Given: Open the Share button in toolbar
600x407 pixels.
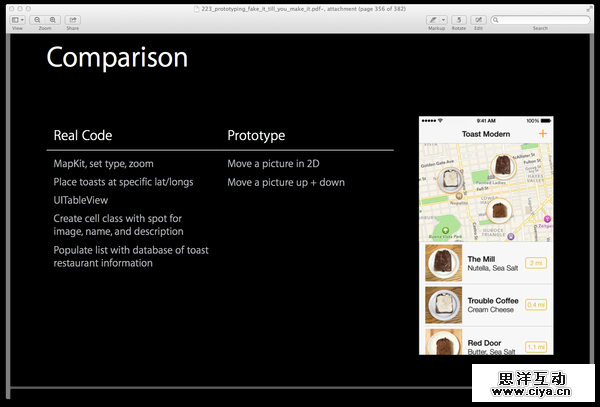Looking at the screenshot, I should point(74,20).
